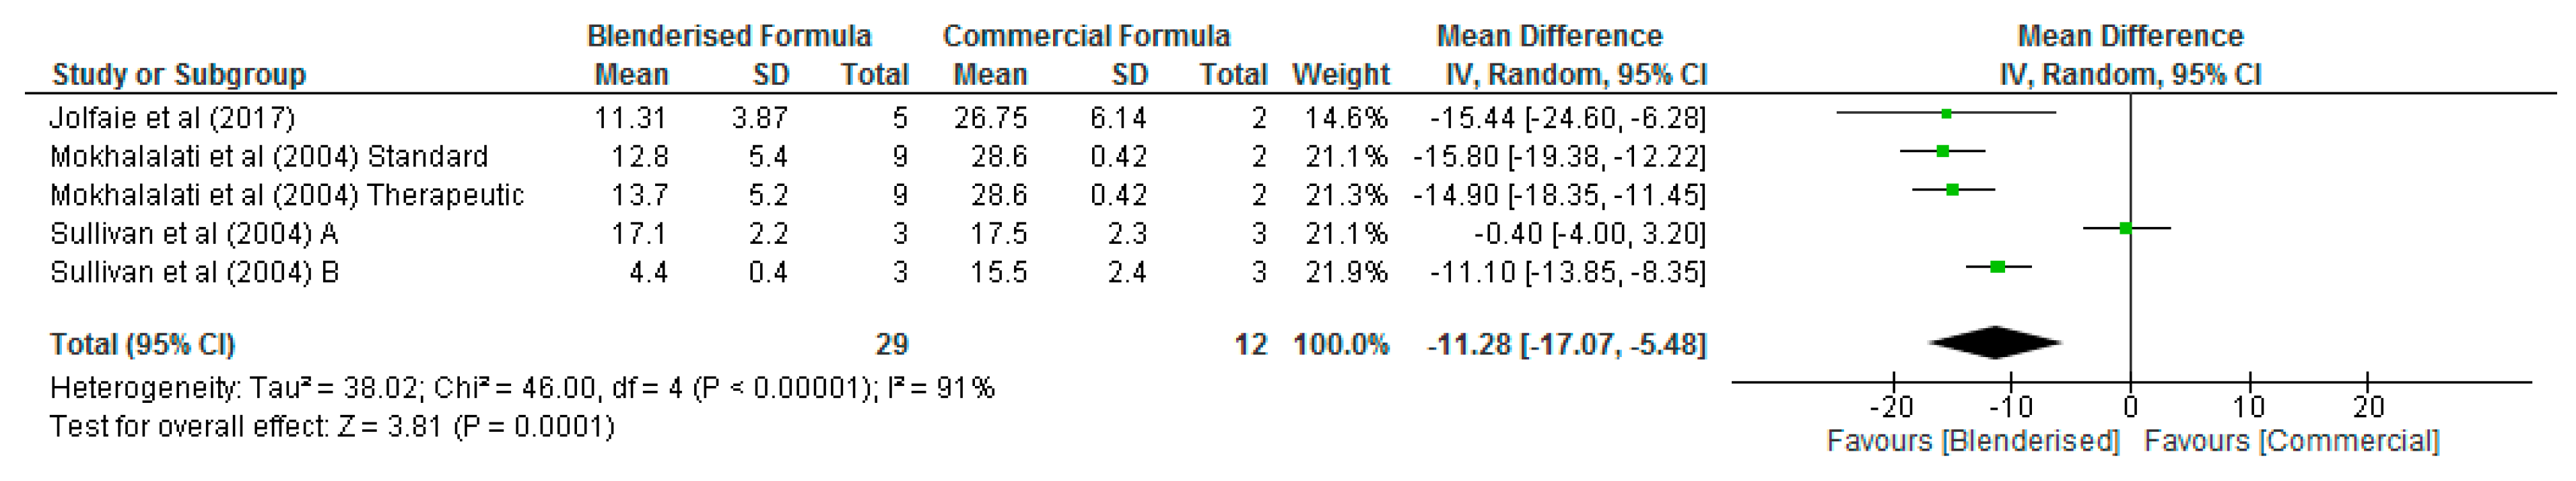Image resolution: width=2576 pixels, height=481 pixels.
Task: Click the Blenderised Formula group header
Action: click(729, 36)
